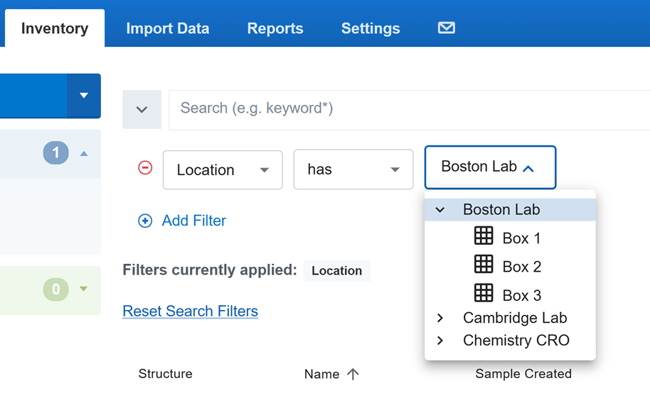Viewport: 650px width, 393px height.
Task: Expand the Cambridge Lab tree node
Action: click(x=440, y=318)
